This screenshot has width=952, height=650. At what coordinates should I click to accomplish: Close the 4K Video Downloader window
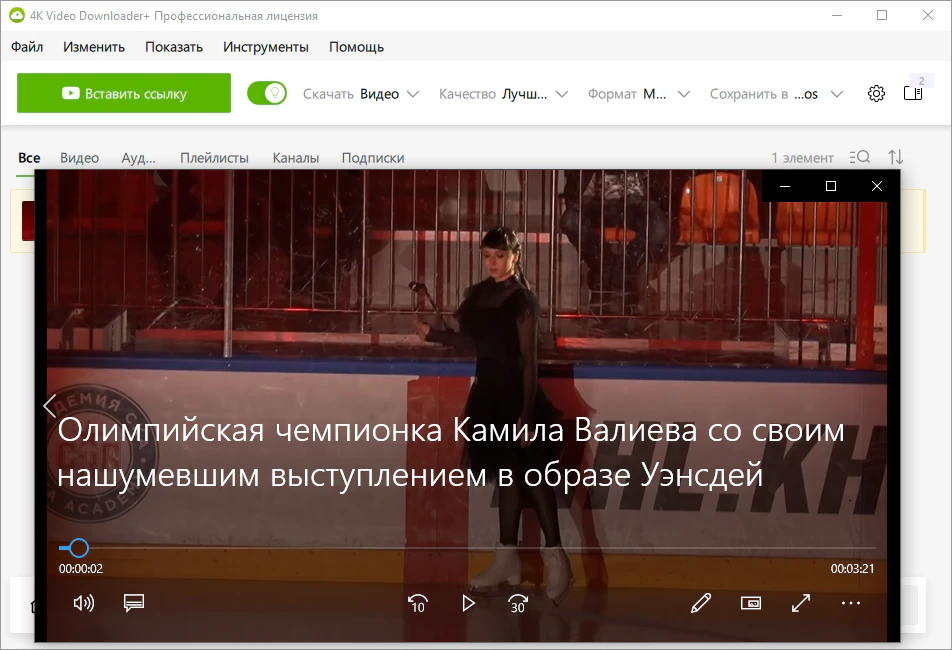tap(928, 15)
